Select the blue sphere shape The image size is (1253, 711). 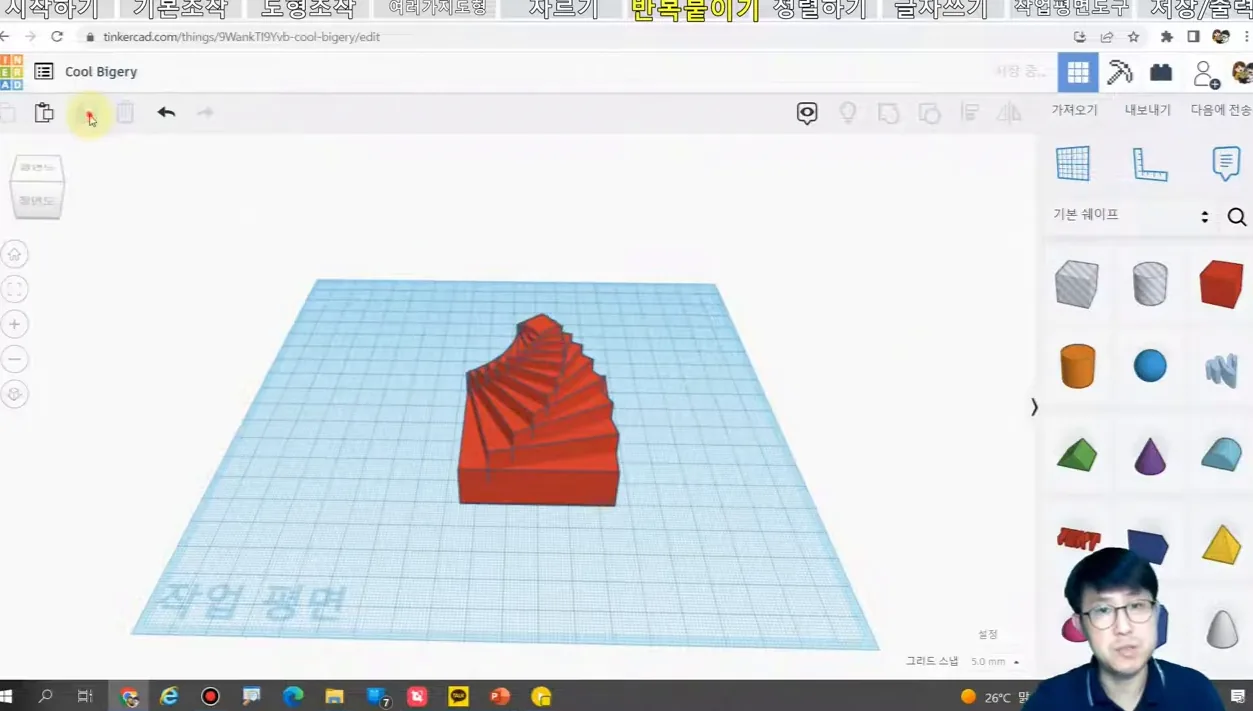point(1150,366)
